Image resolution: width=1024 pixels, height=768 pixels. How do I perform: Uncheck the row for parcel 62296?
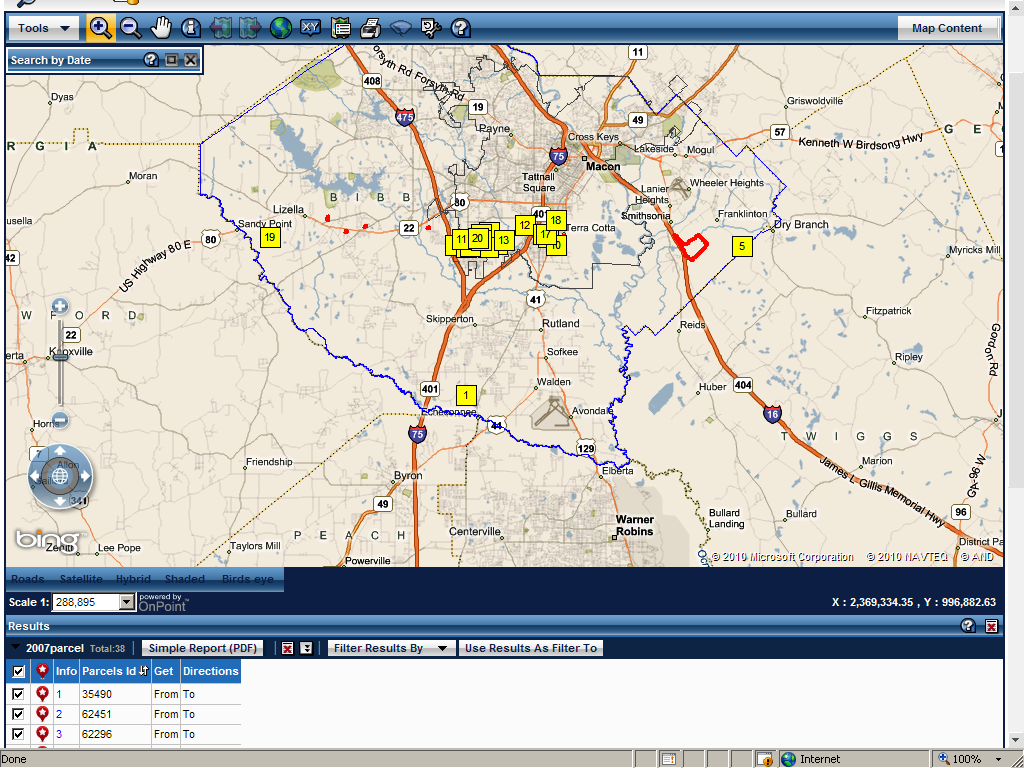(x=18, y=735)
